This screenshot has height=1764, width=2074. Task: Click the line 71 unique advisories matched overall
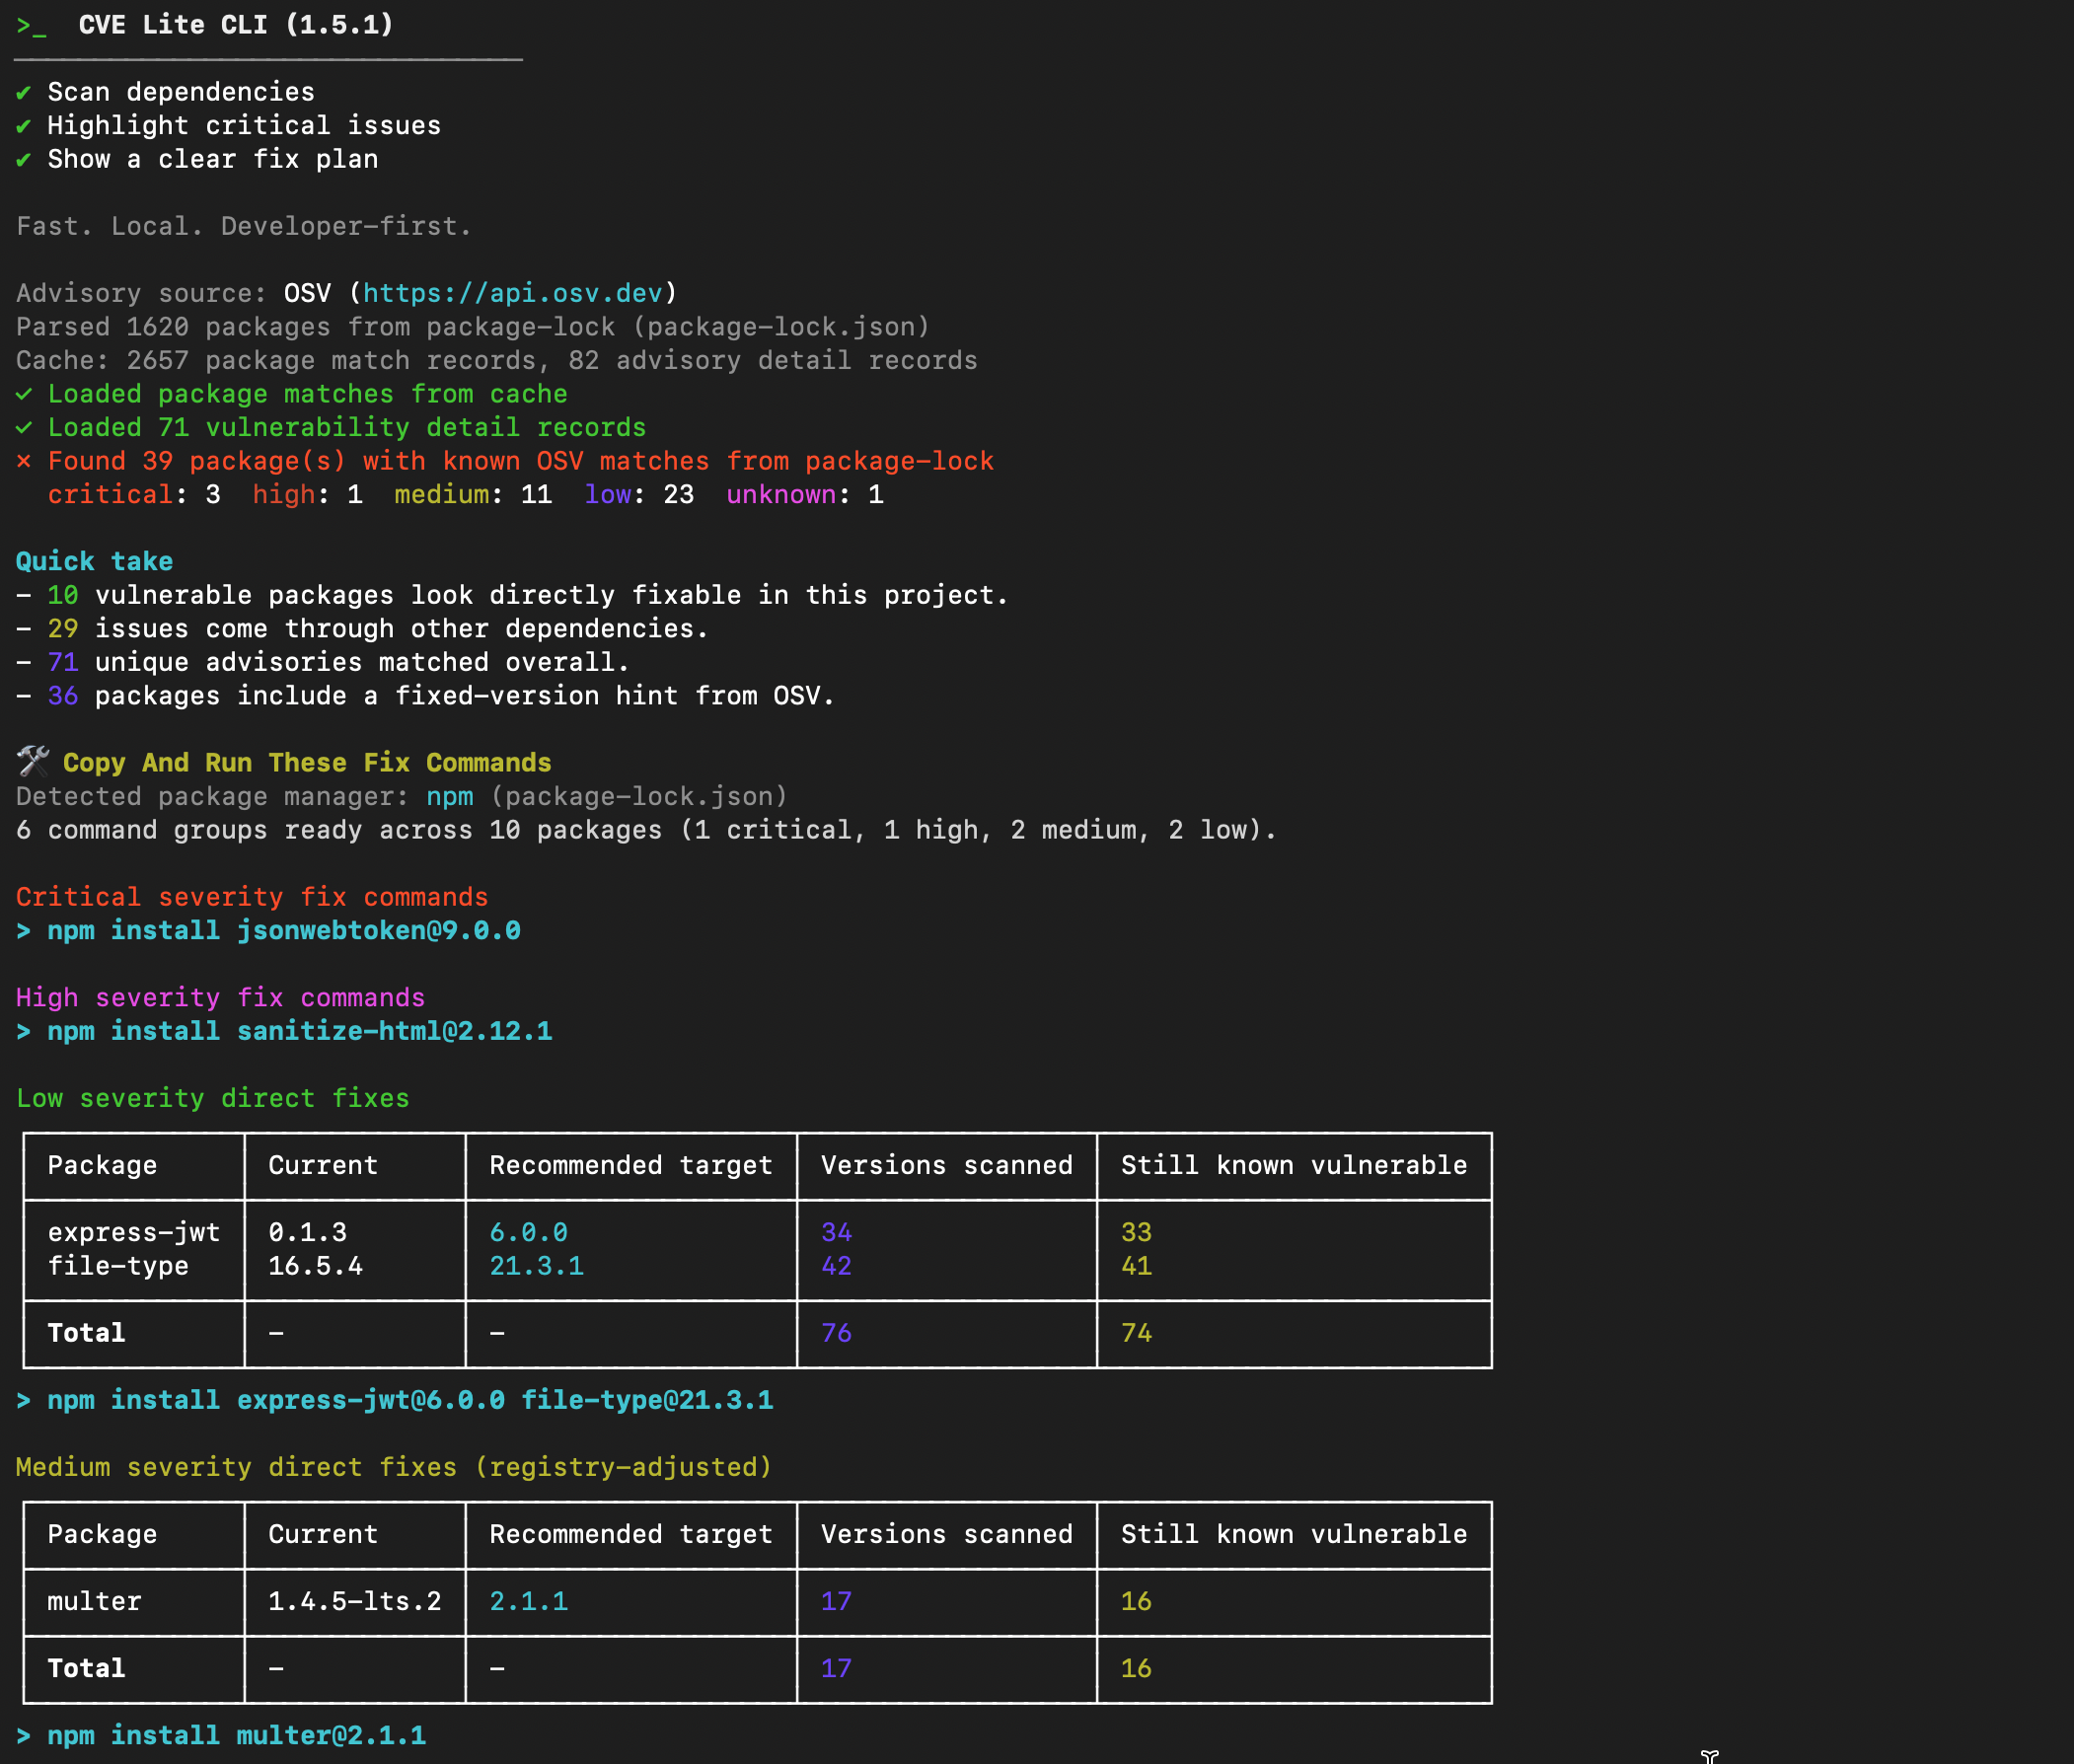tap(323, 663)
